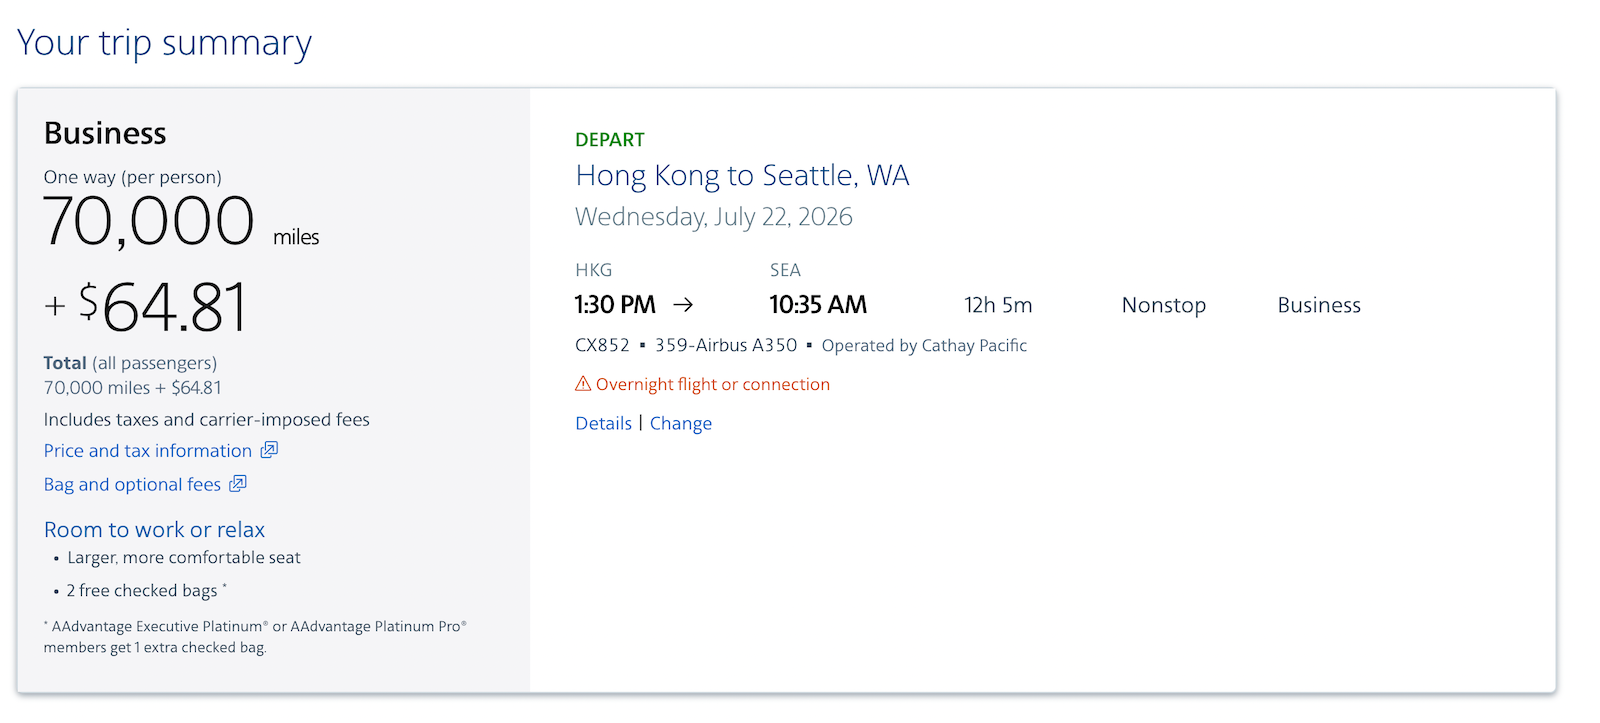The height and width of the screenshot is (723, 1600).
Task: Click external-link icon beside Bag fees
Action: [x=238, y=483]
